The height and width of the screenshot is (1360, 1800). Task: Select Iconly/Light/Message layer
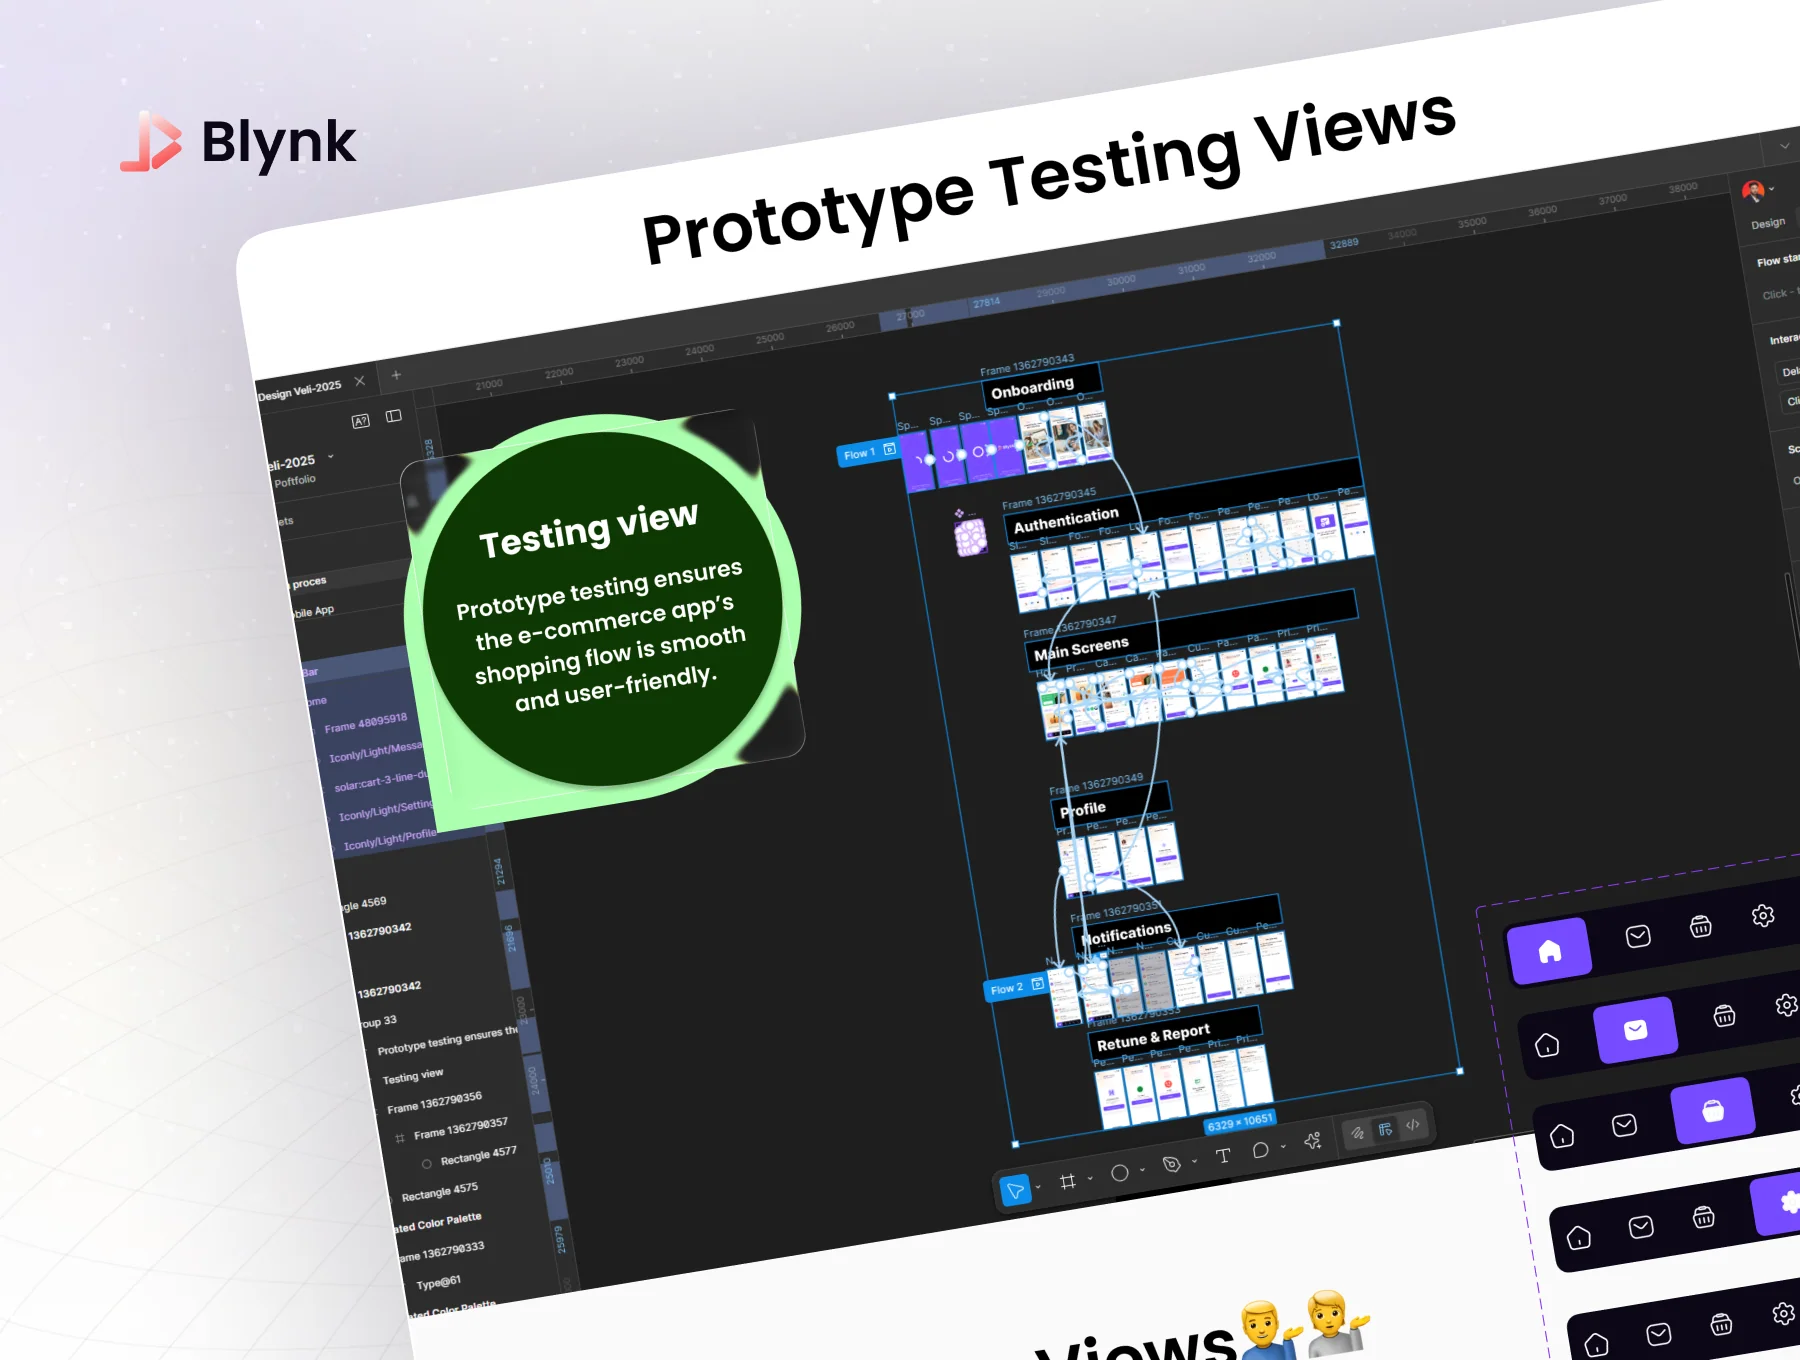(x=376, y=752)
